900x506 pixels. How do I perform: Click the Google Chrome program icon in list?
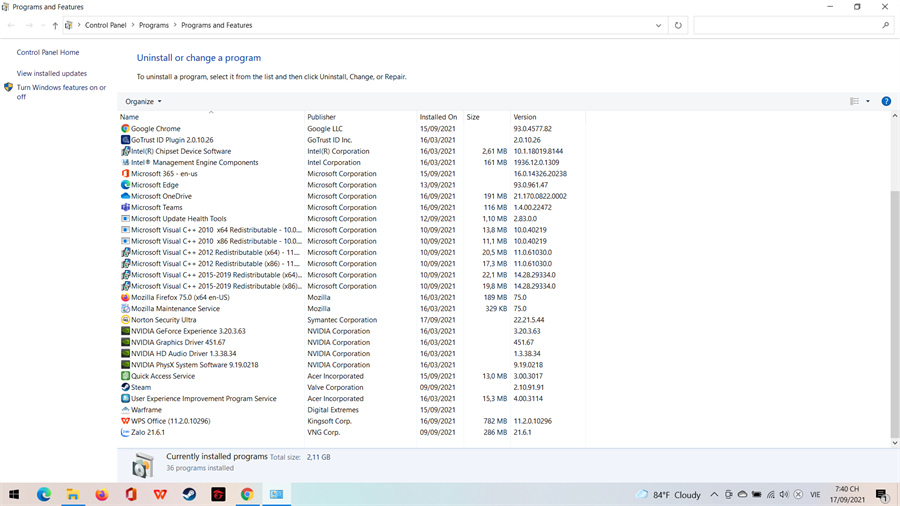click(125, 129)
